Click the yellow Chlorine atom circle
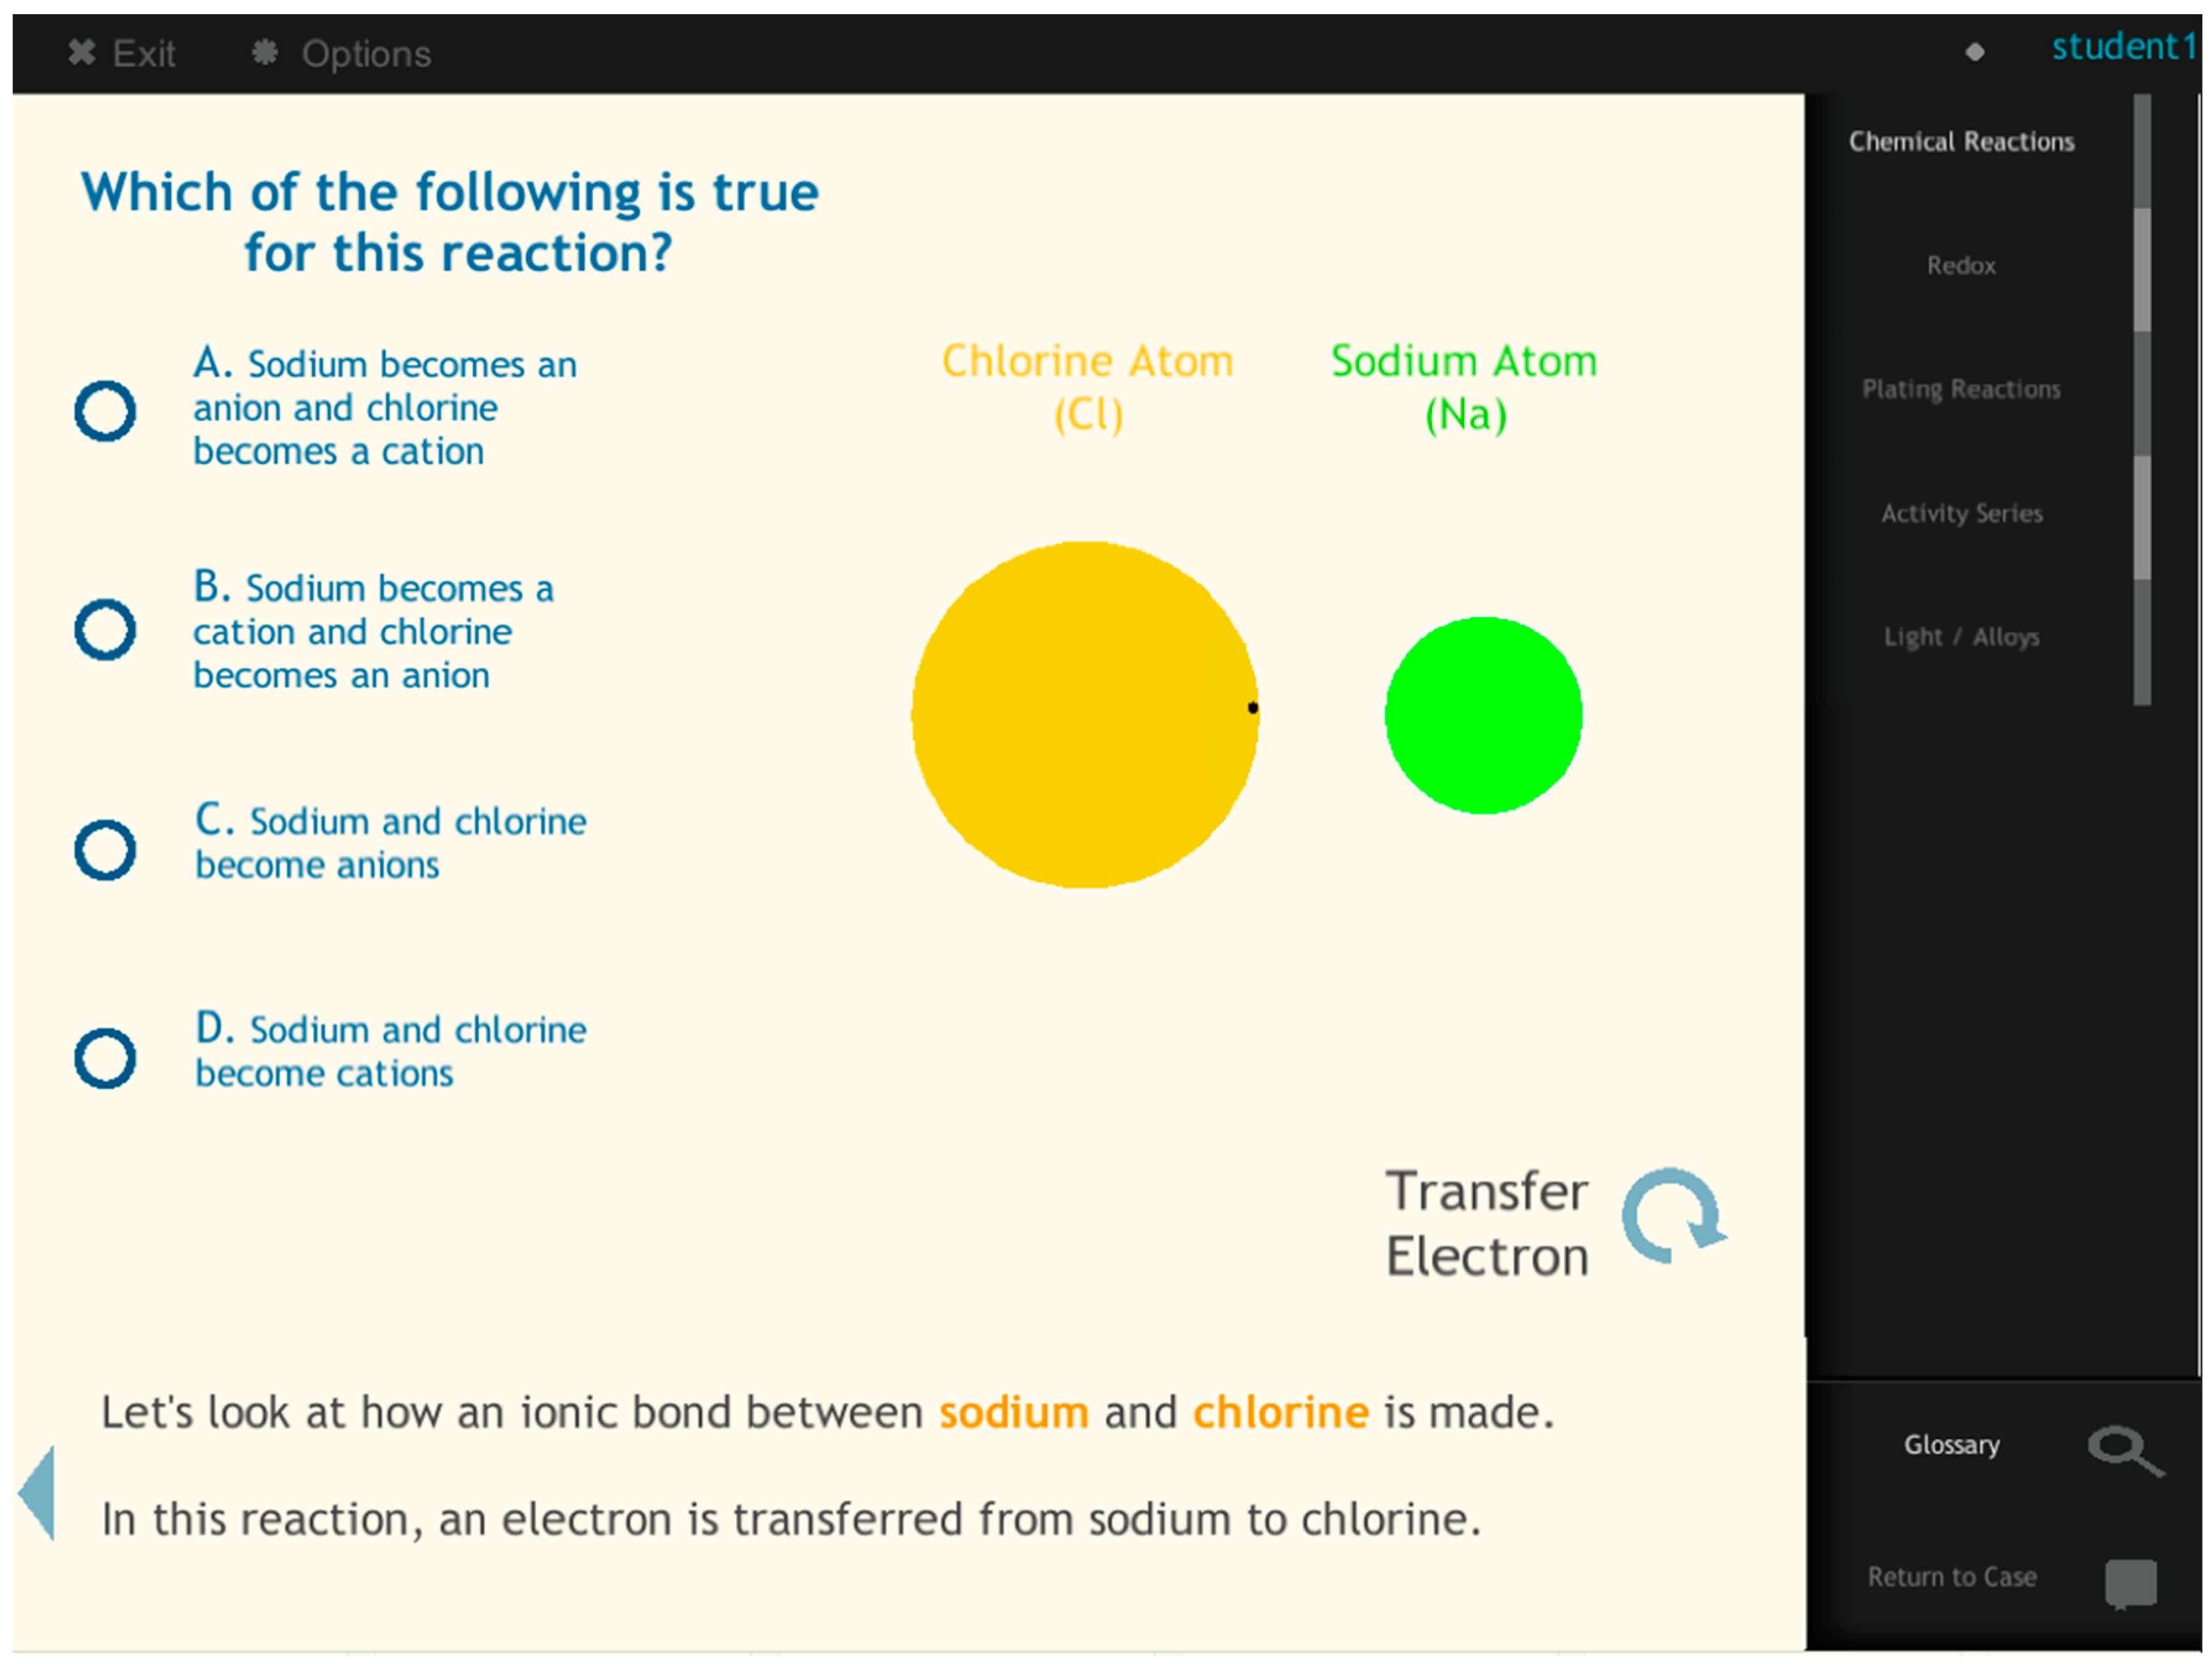Viewport: 2212px width, 1664px height. 1084,714
